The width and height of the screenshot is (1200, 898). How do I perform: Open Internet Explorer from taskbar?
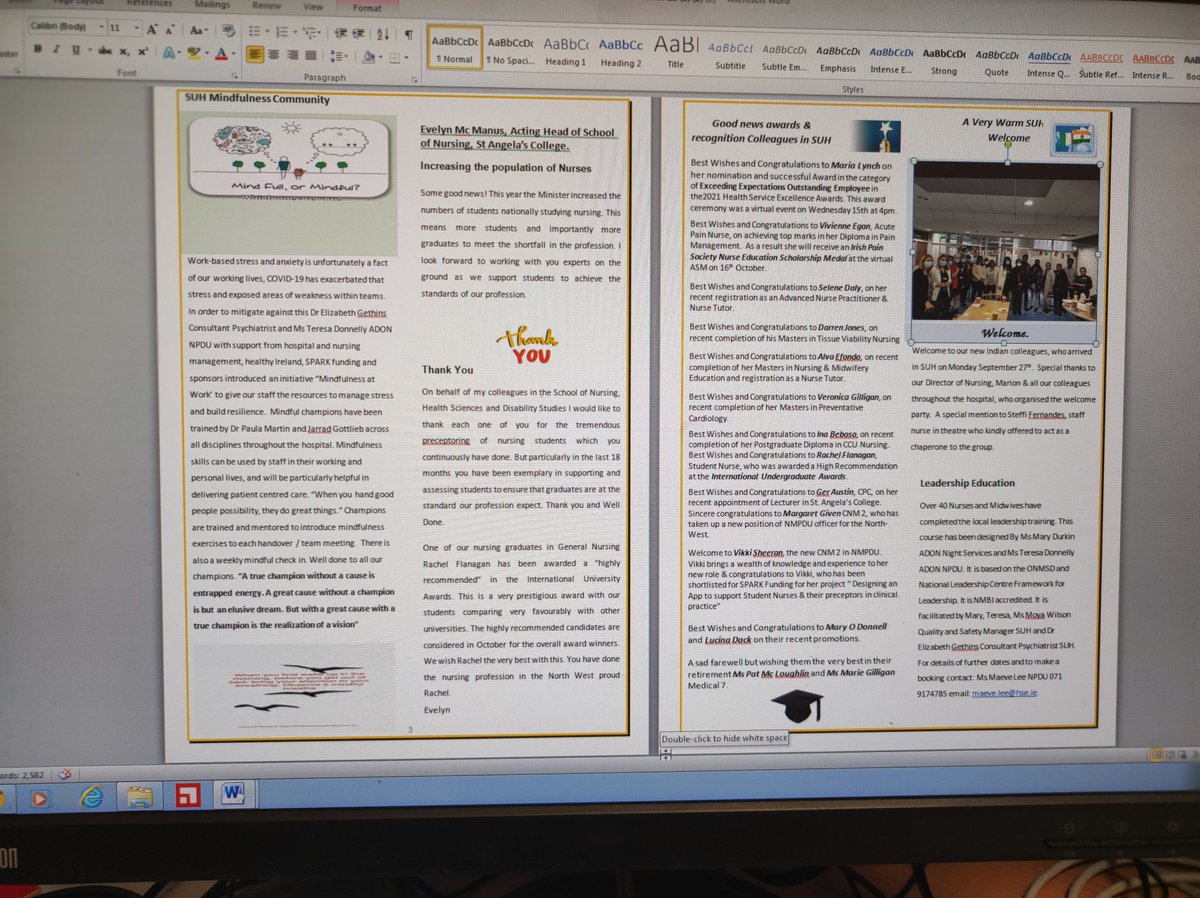click(x=91, y=797)
